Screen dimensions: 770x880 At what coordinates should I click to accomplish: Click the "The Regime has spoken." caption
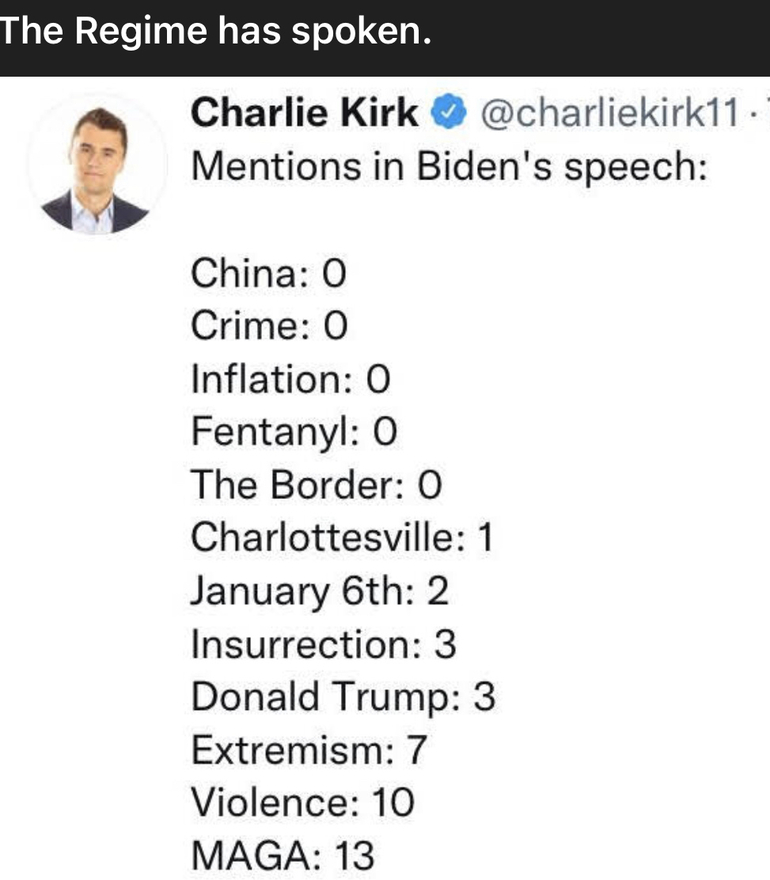[x=216, y=33]
